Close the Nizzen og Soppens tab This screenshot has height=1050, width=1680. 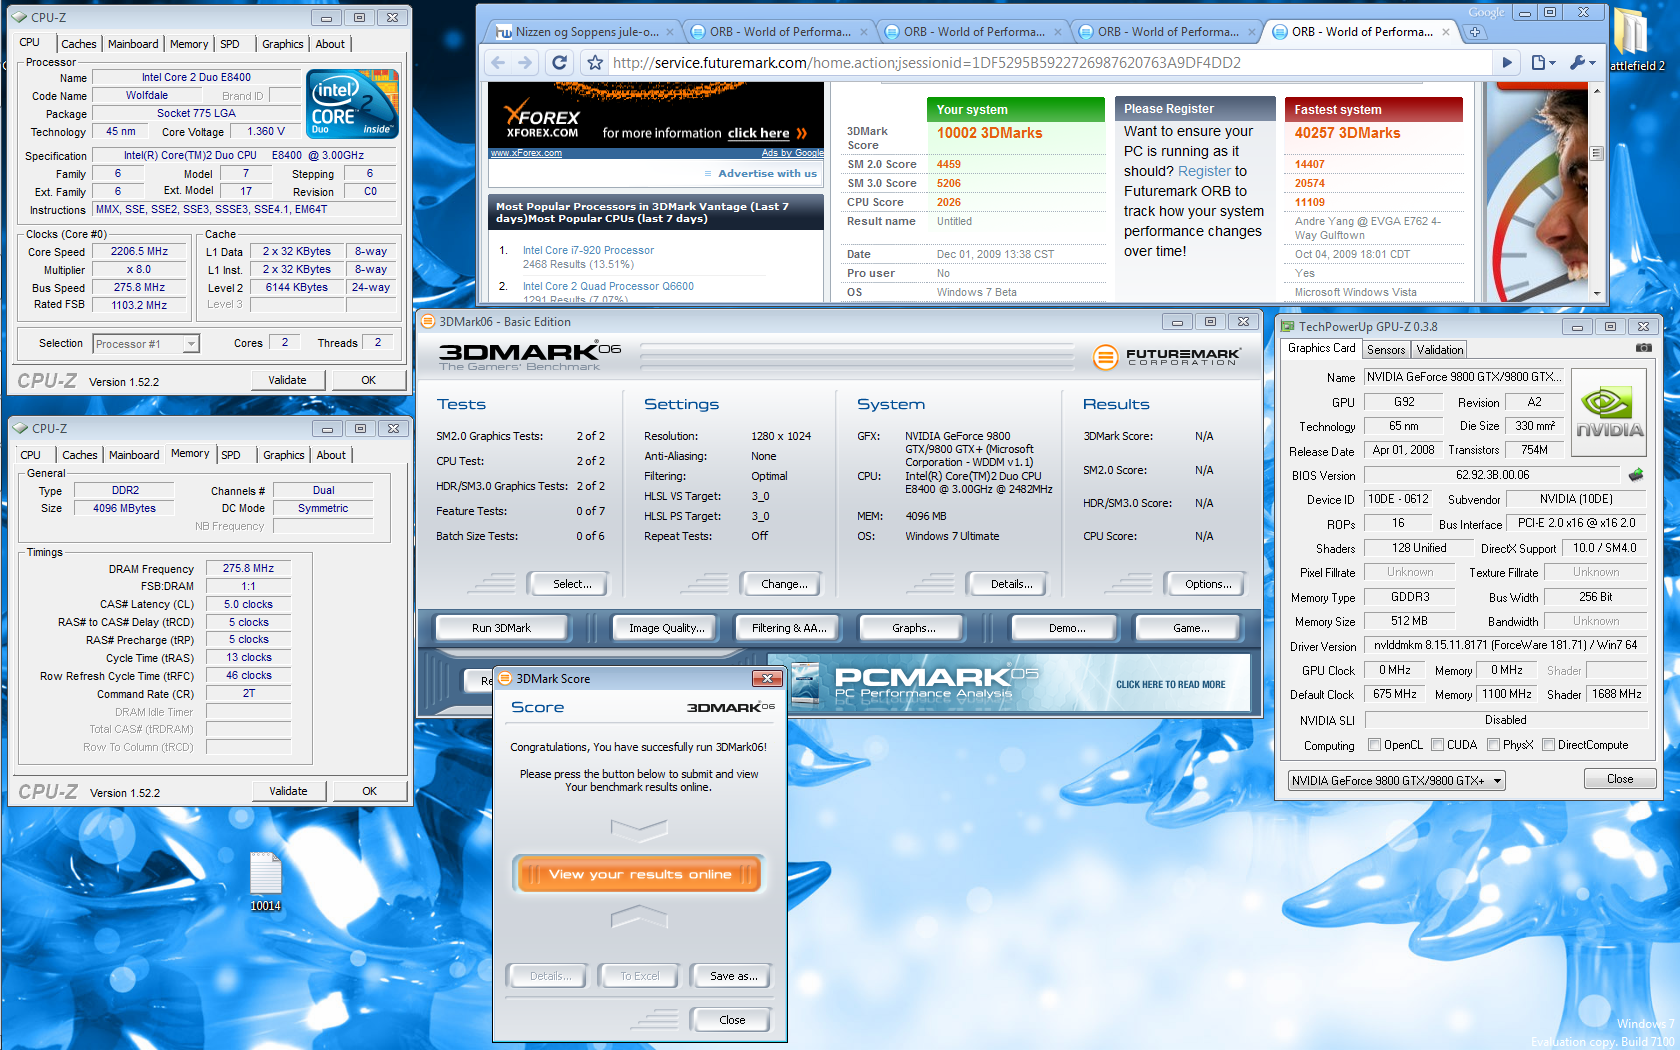(x=671, y=32)
